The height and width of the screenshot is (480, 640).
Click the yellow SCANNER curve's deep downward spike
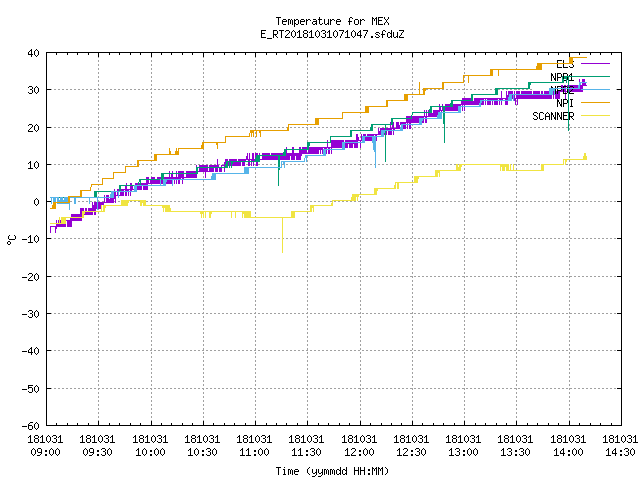point(282,236)
